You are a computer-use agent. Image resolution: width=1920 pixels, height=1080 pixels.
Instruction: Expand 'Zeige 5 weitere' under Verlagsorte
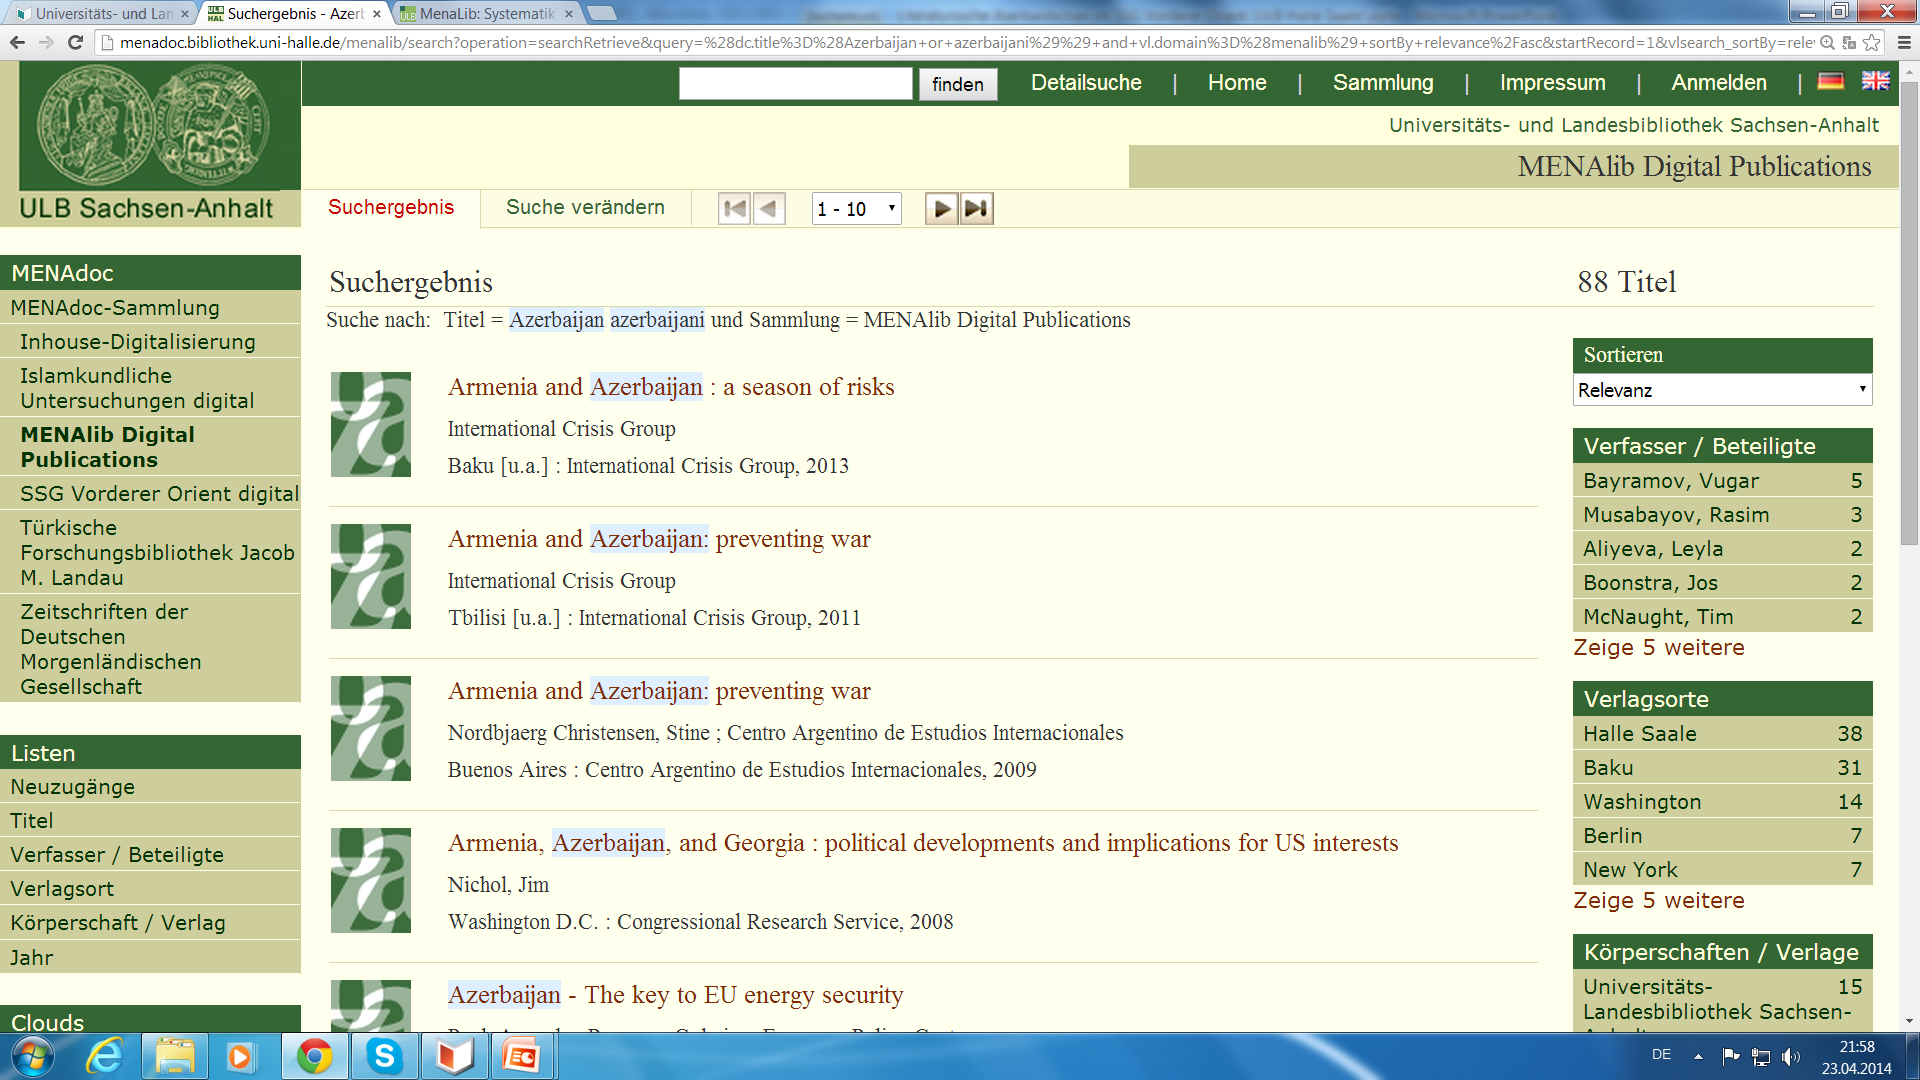(1658, 901)
